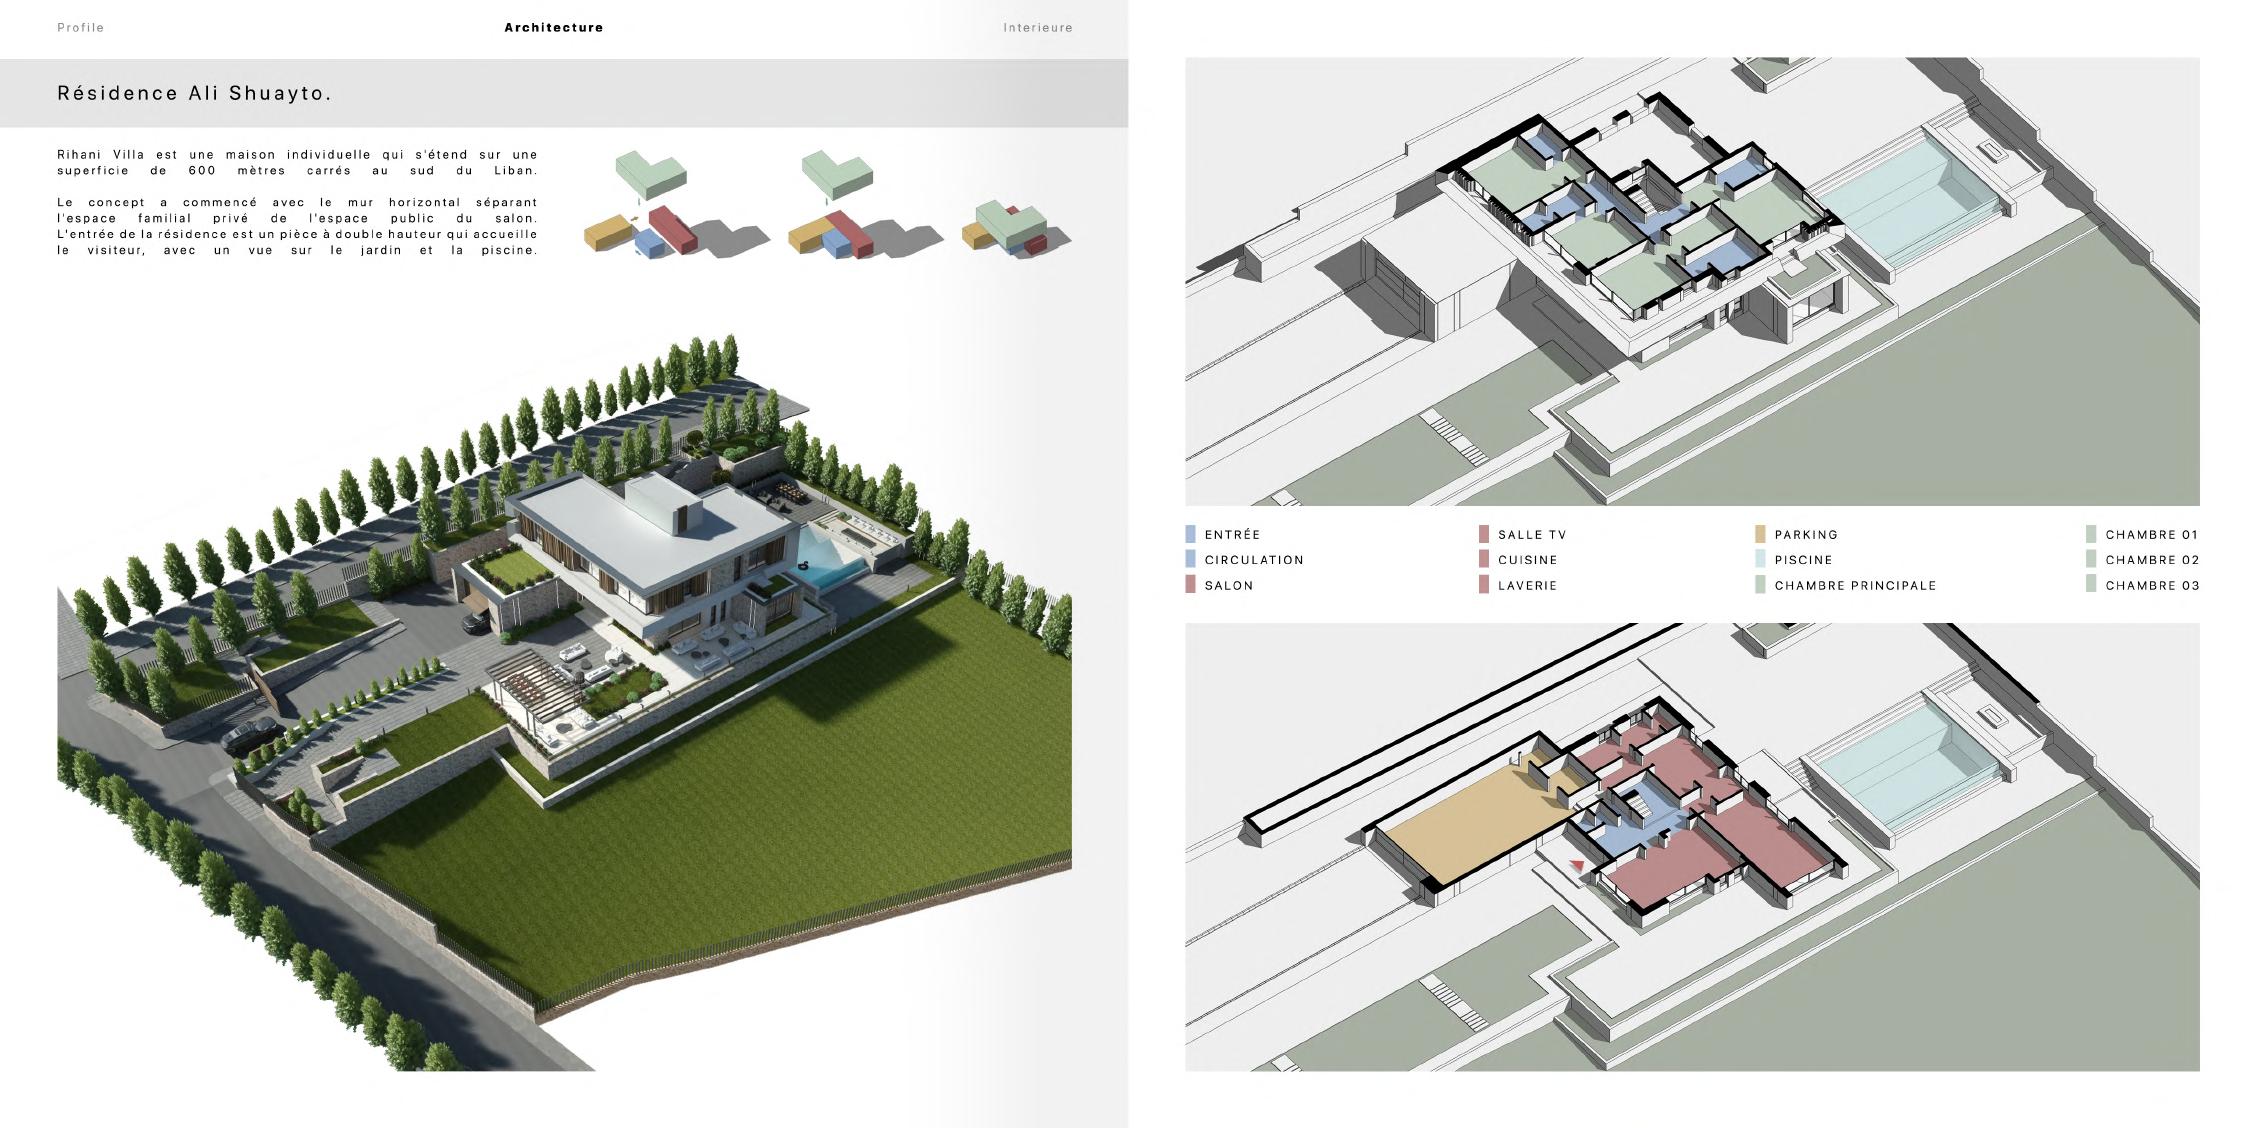Click the CUISINE legend label

click(1527, 560)
